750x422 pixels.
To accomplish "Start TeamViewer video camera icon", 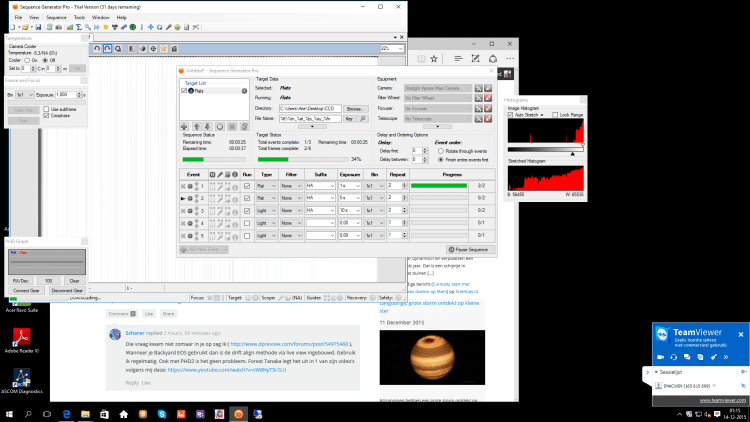I will pyautogui.click(x=661, y=357).
